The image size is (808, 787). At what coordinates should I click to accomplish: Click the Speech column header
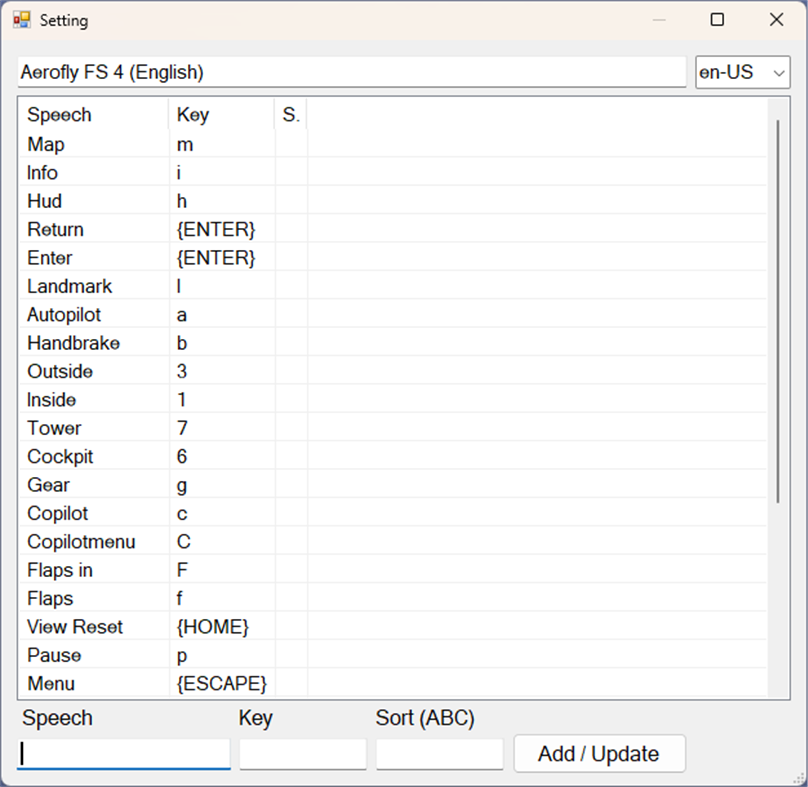pos(94,114)
